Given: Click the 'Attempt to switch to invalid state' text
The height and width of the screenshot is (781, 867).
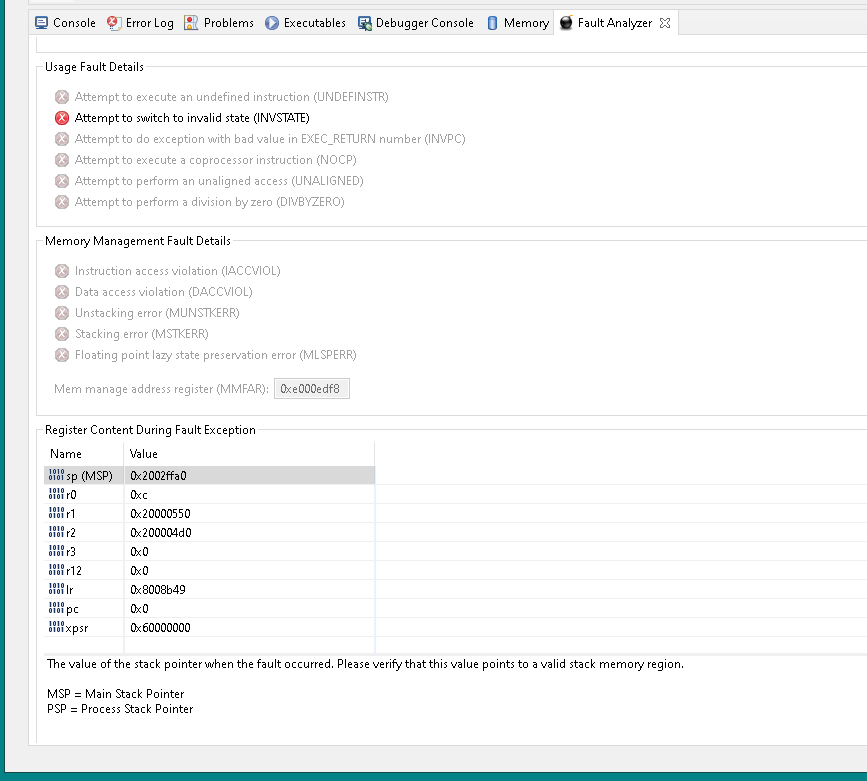Looking at the screenshot, I should [163, 118].
